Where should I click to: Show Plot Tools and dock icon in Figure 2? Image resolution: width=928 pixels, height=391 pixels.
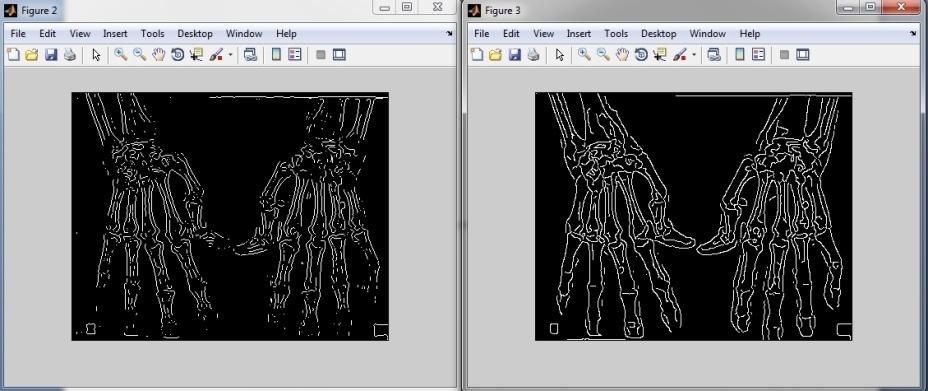(339, 55)
